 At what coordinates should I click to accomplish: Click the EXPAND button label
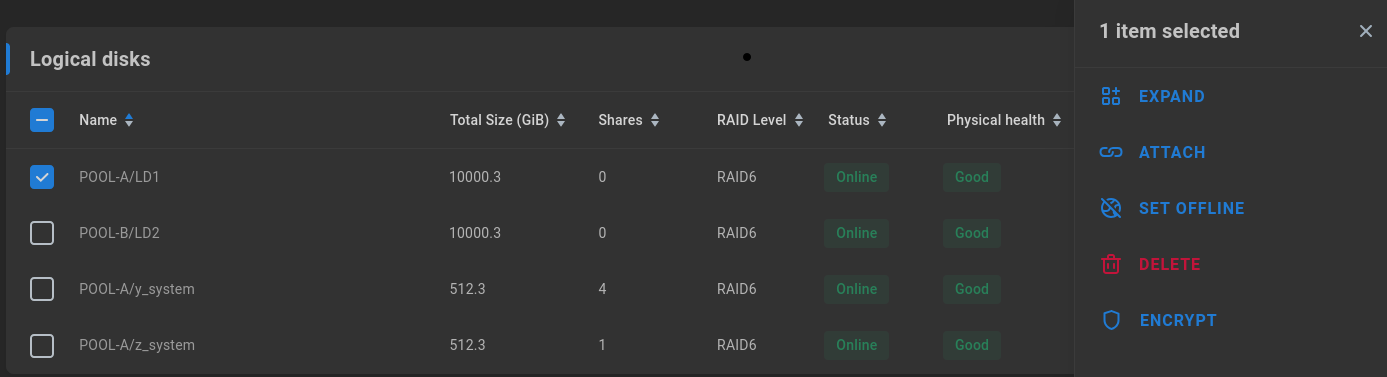pyautogui.click(x=1171, y=96)
